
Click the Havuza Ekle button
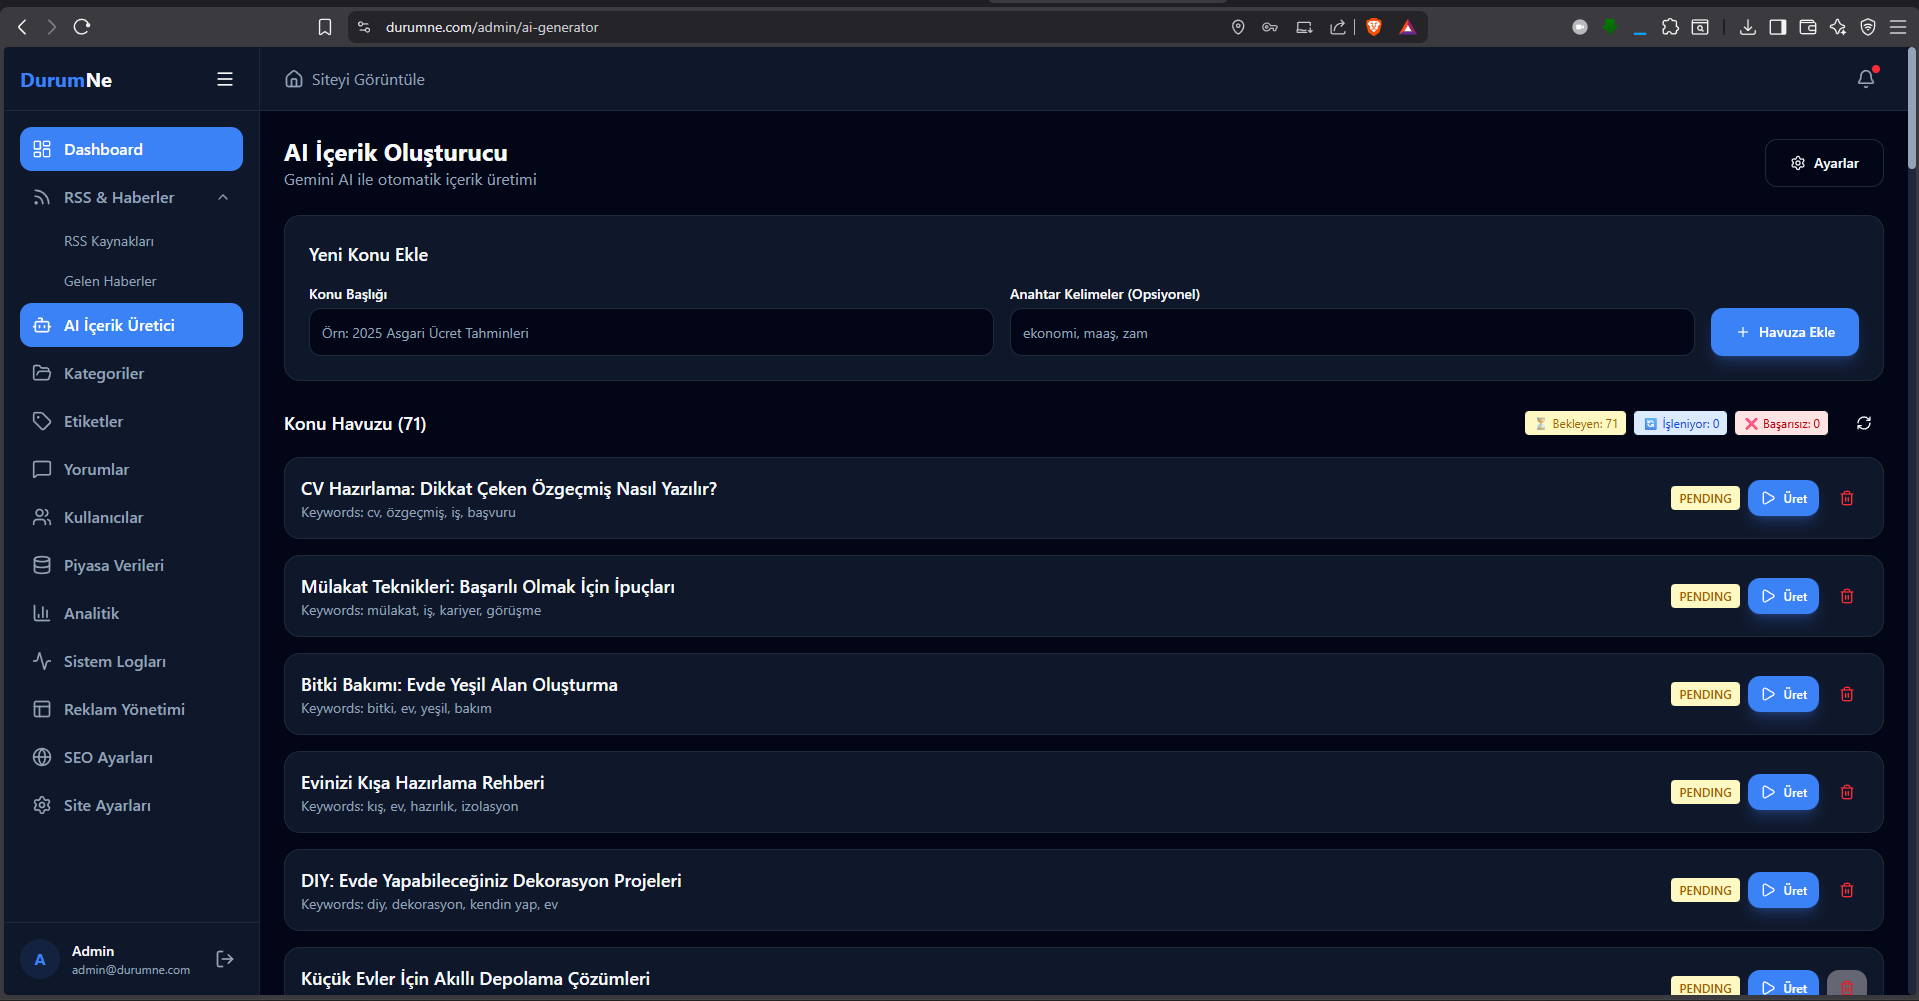[x=1785, y=332]
